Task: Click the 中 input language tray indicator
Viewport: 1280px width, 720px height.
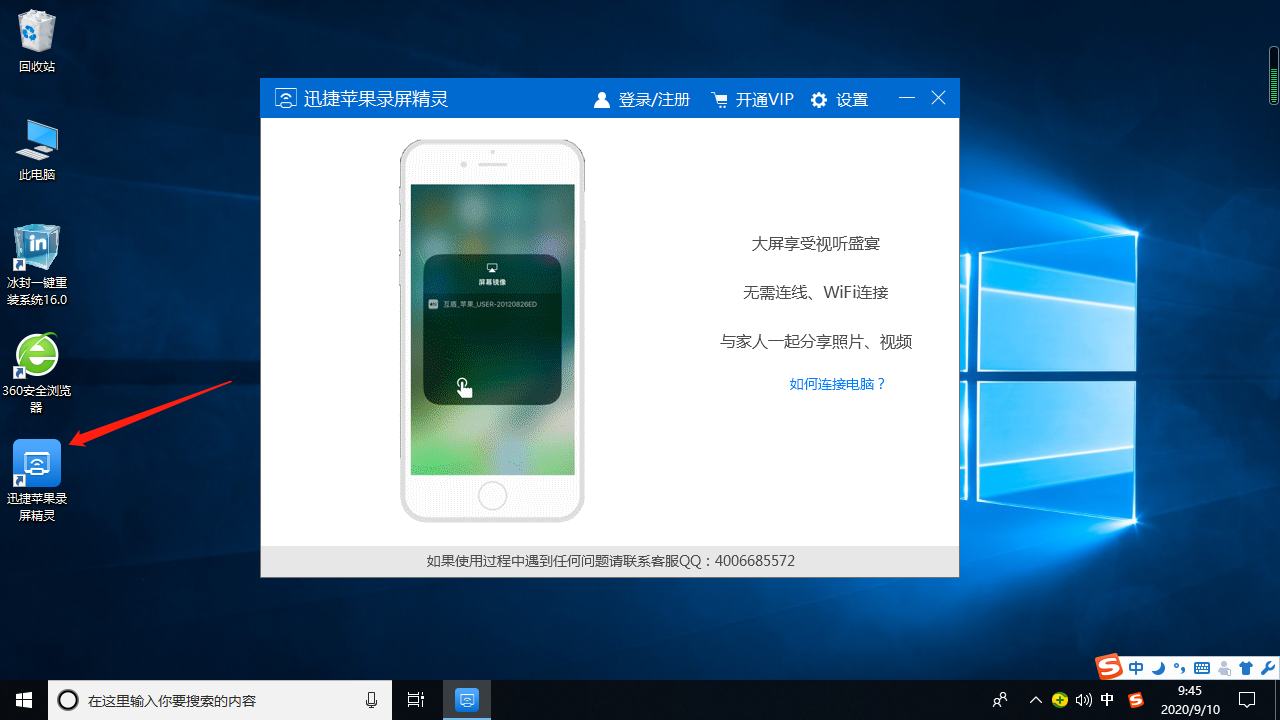Action: pyautogui.click(x=1108, y=700)
